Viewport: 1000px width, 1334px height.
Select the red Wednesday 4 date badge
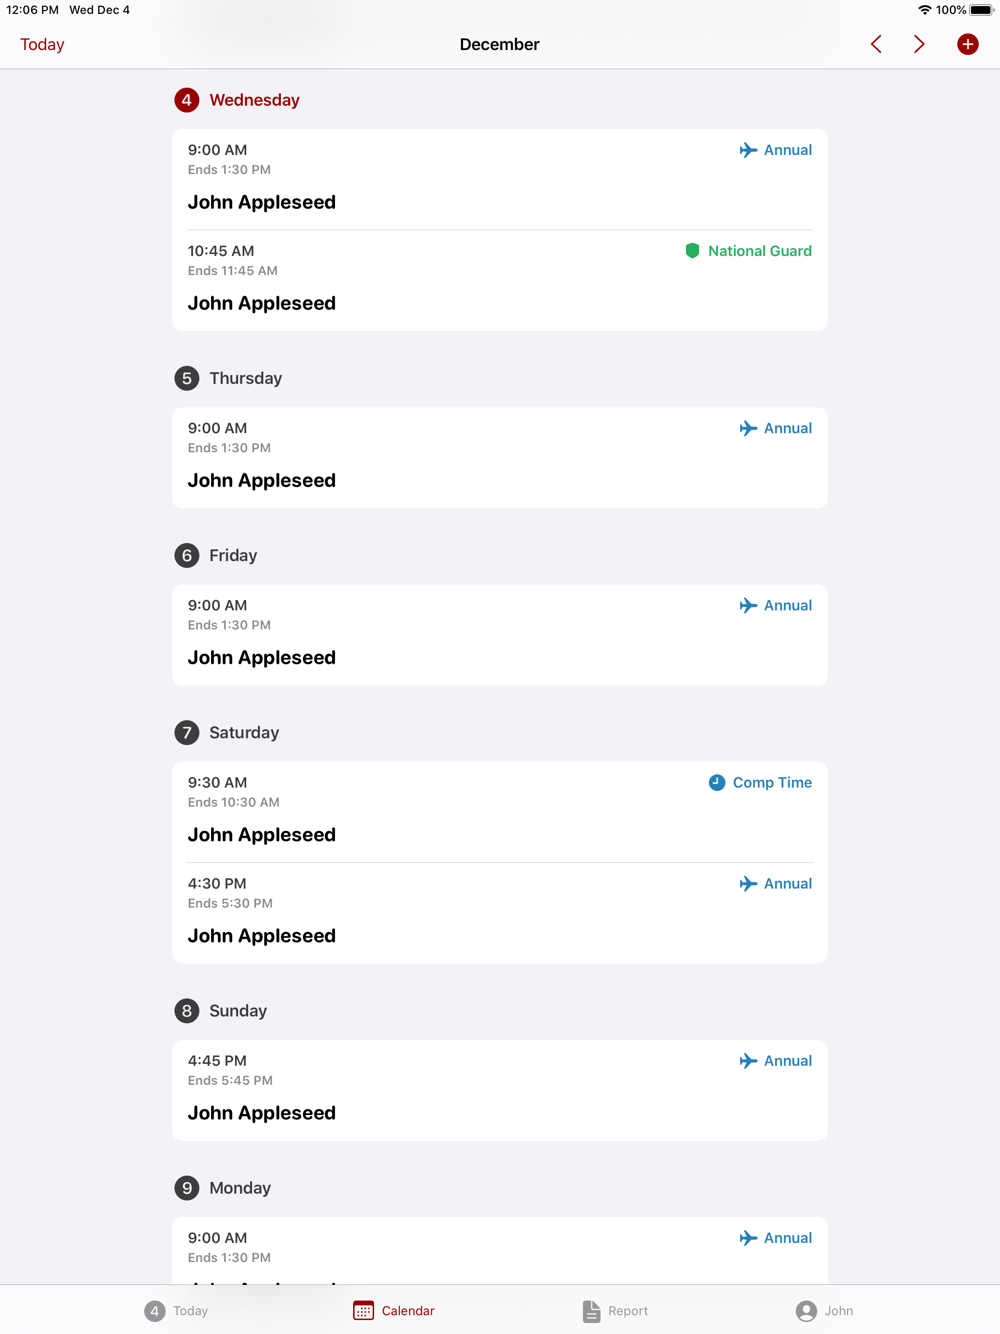(186, 100)
